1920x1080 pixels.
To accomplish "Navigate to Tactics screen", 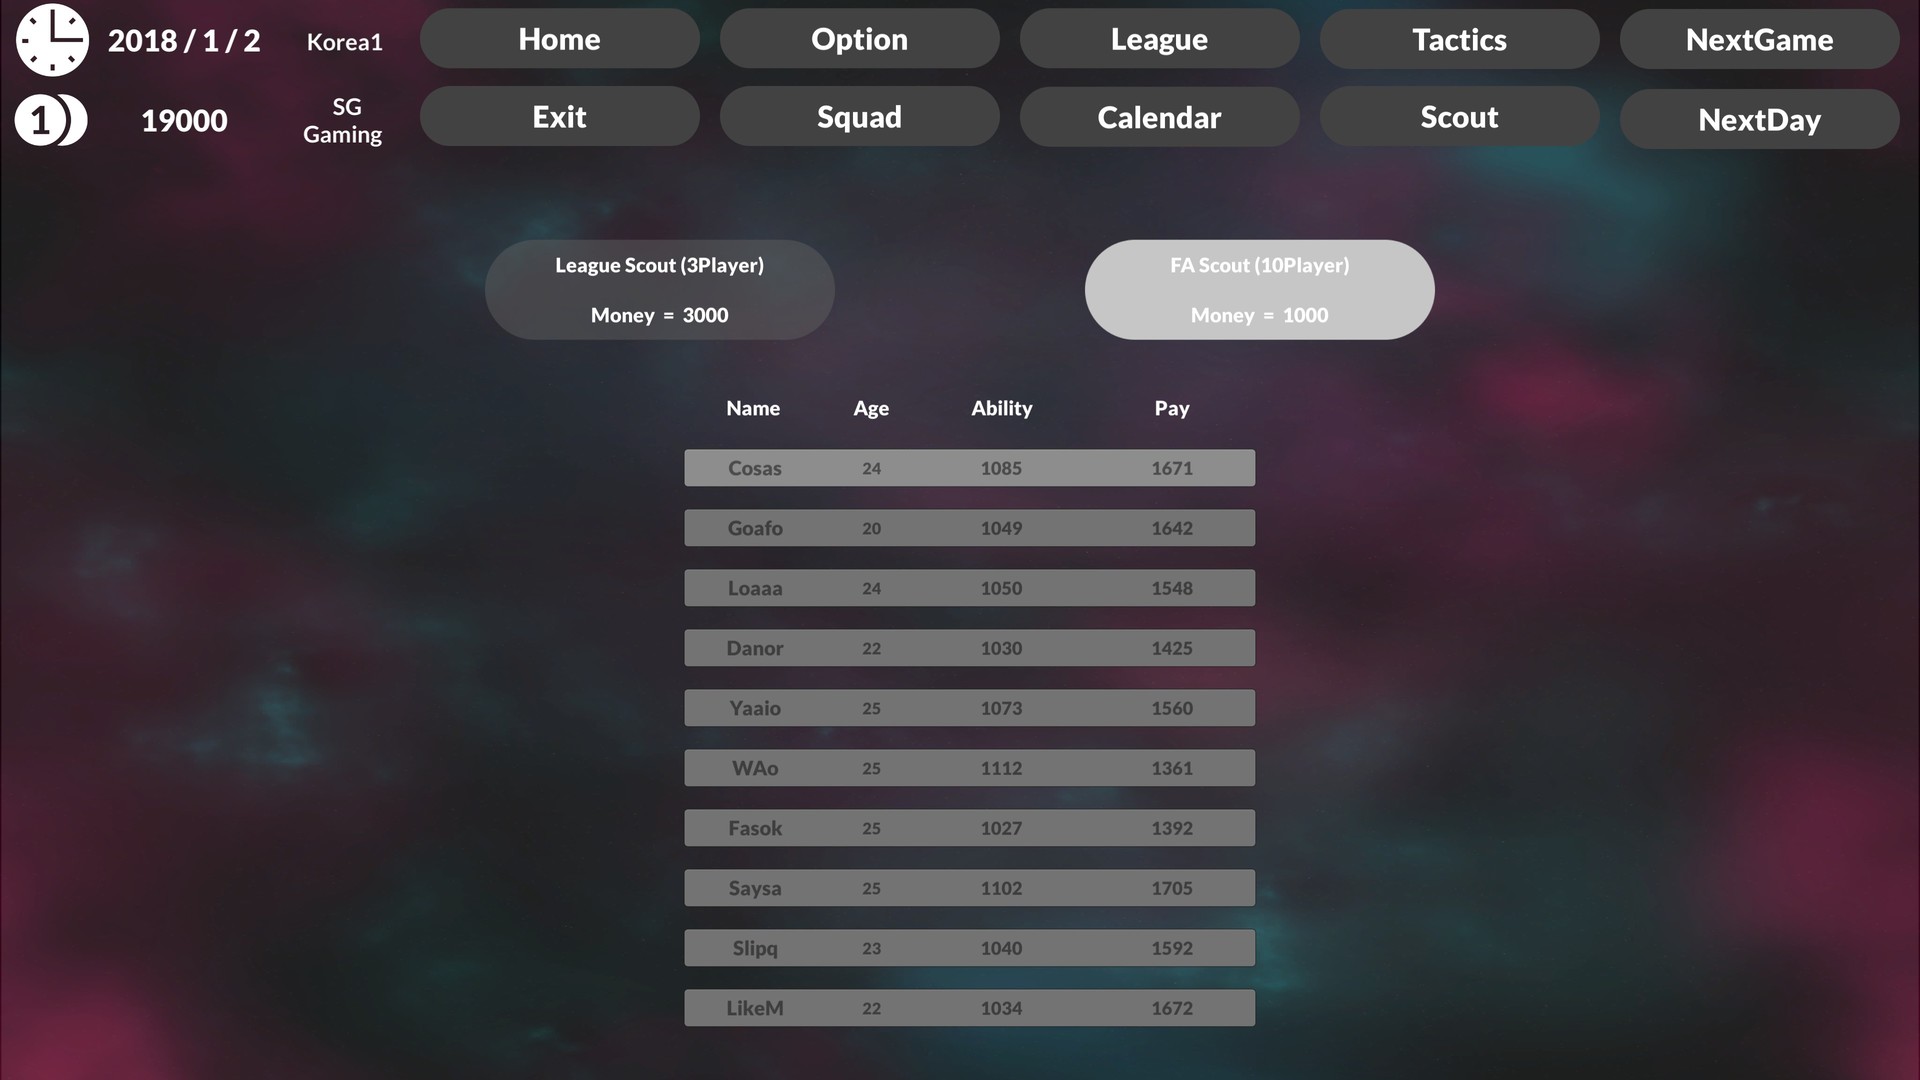I will pyautogui.click(x=1460, y=40).
